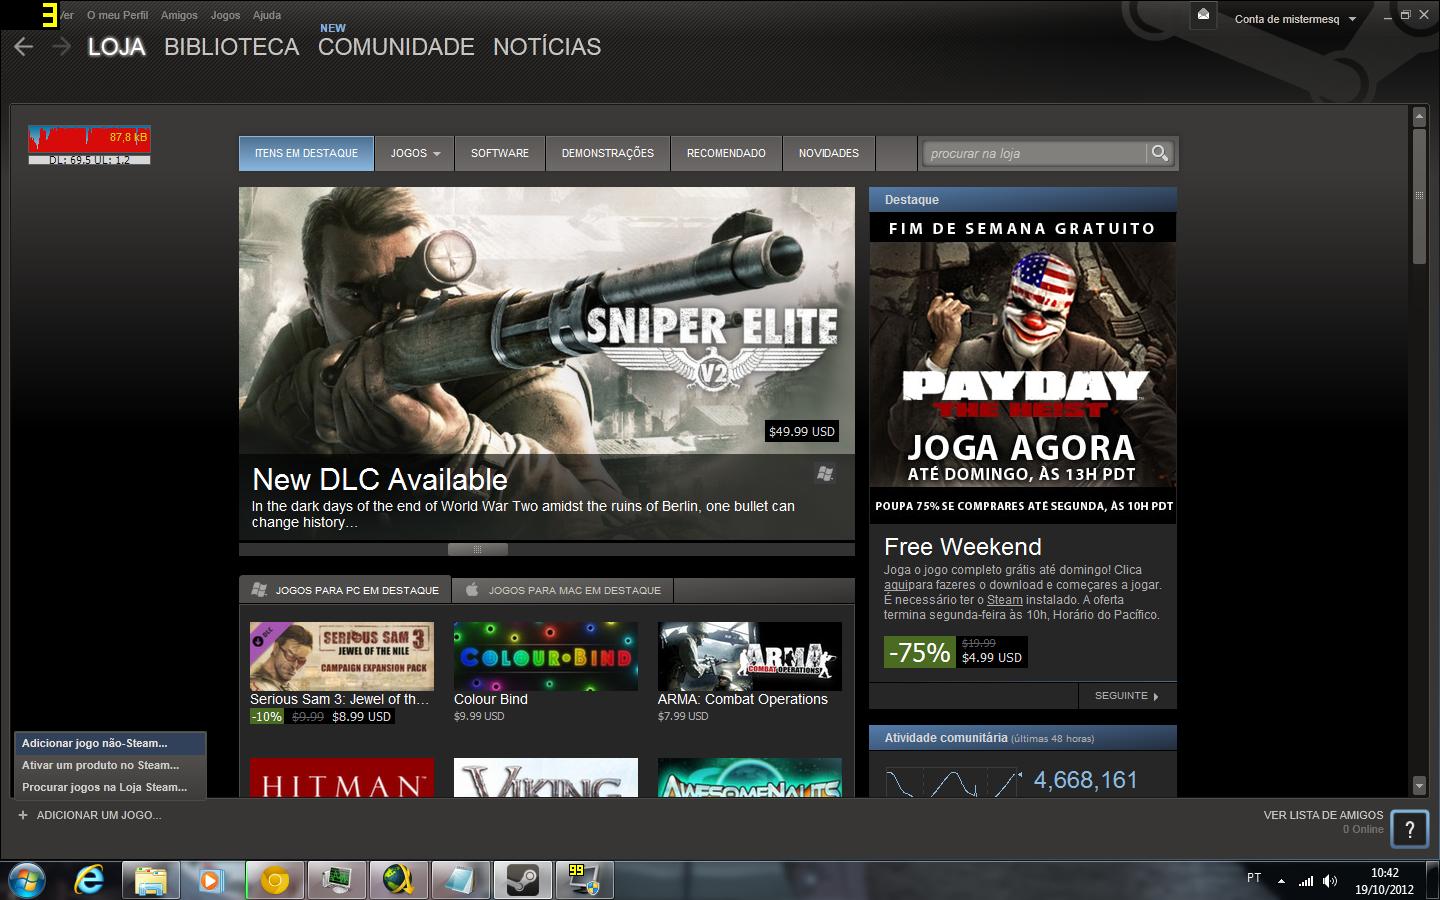Open the Ajuda menu
The width and height of the screenshot is (1440, 900).
(x=267, y=15)
